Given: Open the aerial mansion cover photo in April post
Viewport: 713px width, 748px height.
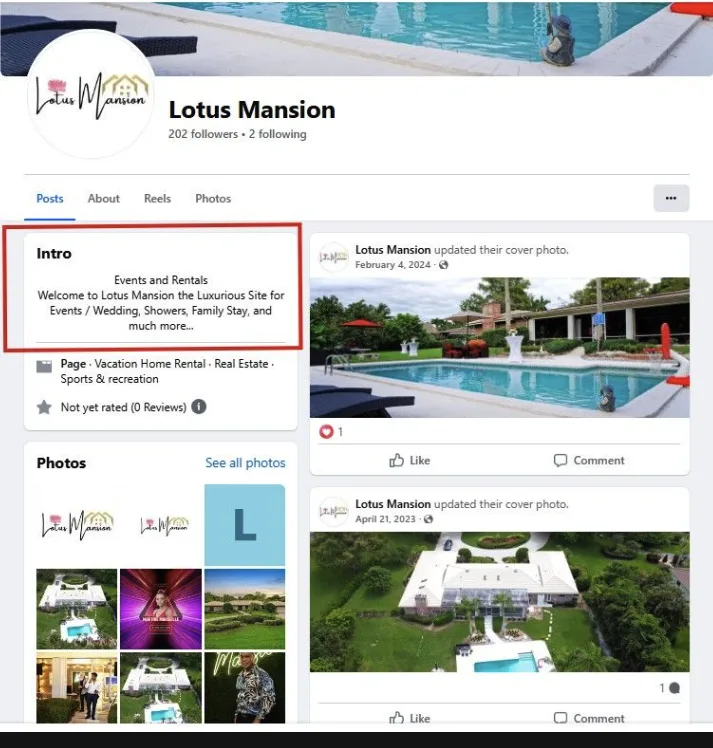Looking at the screenshot, I should tap(499, 602).
